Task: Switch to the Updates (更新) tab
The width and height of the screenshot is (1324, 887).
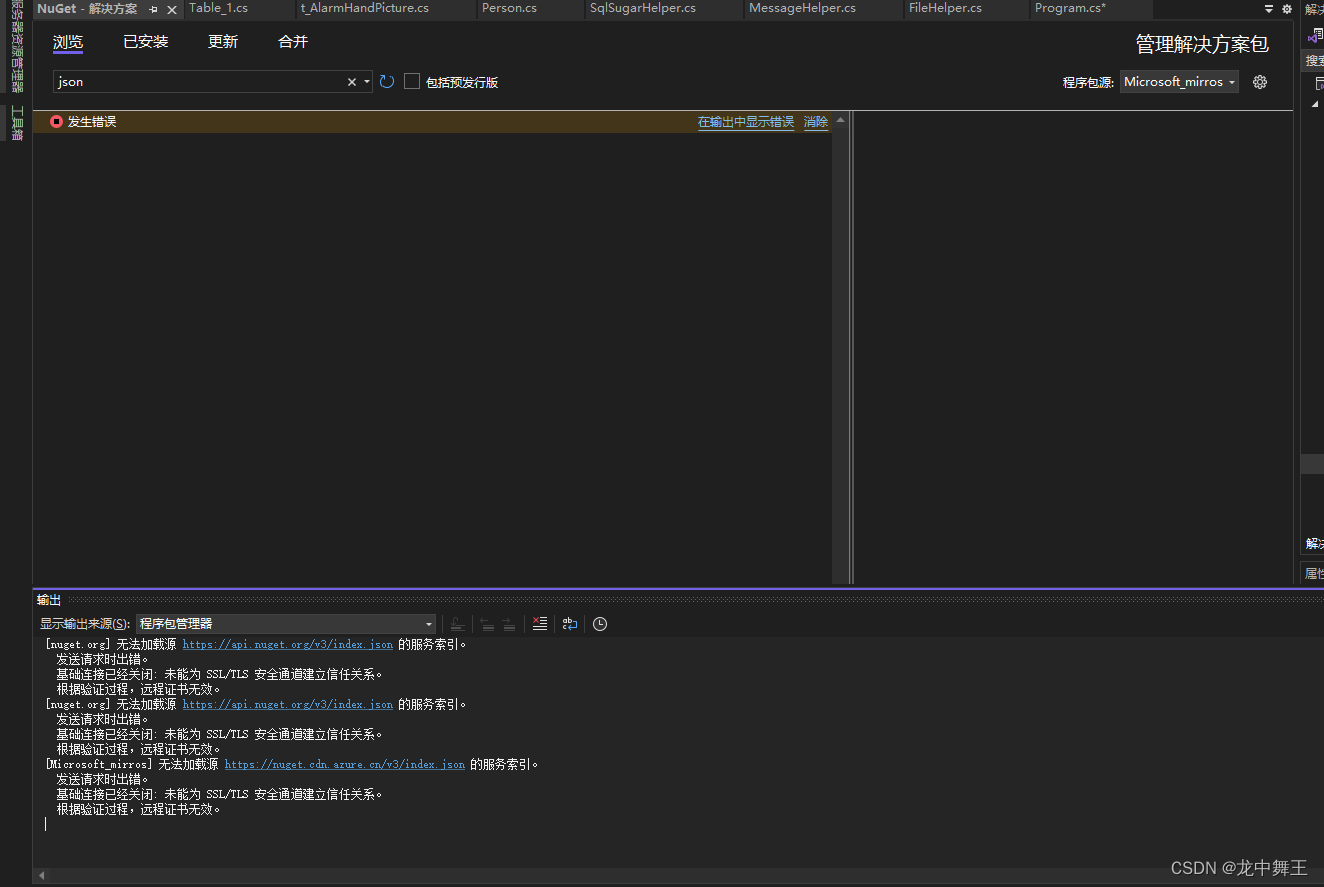Action: click(223, 42)
